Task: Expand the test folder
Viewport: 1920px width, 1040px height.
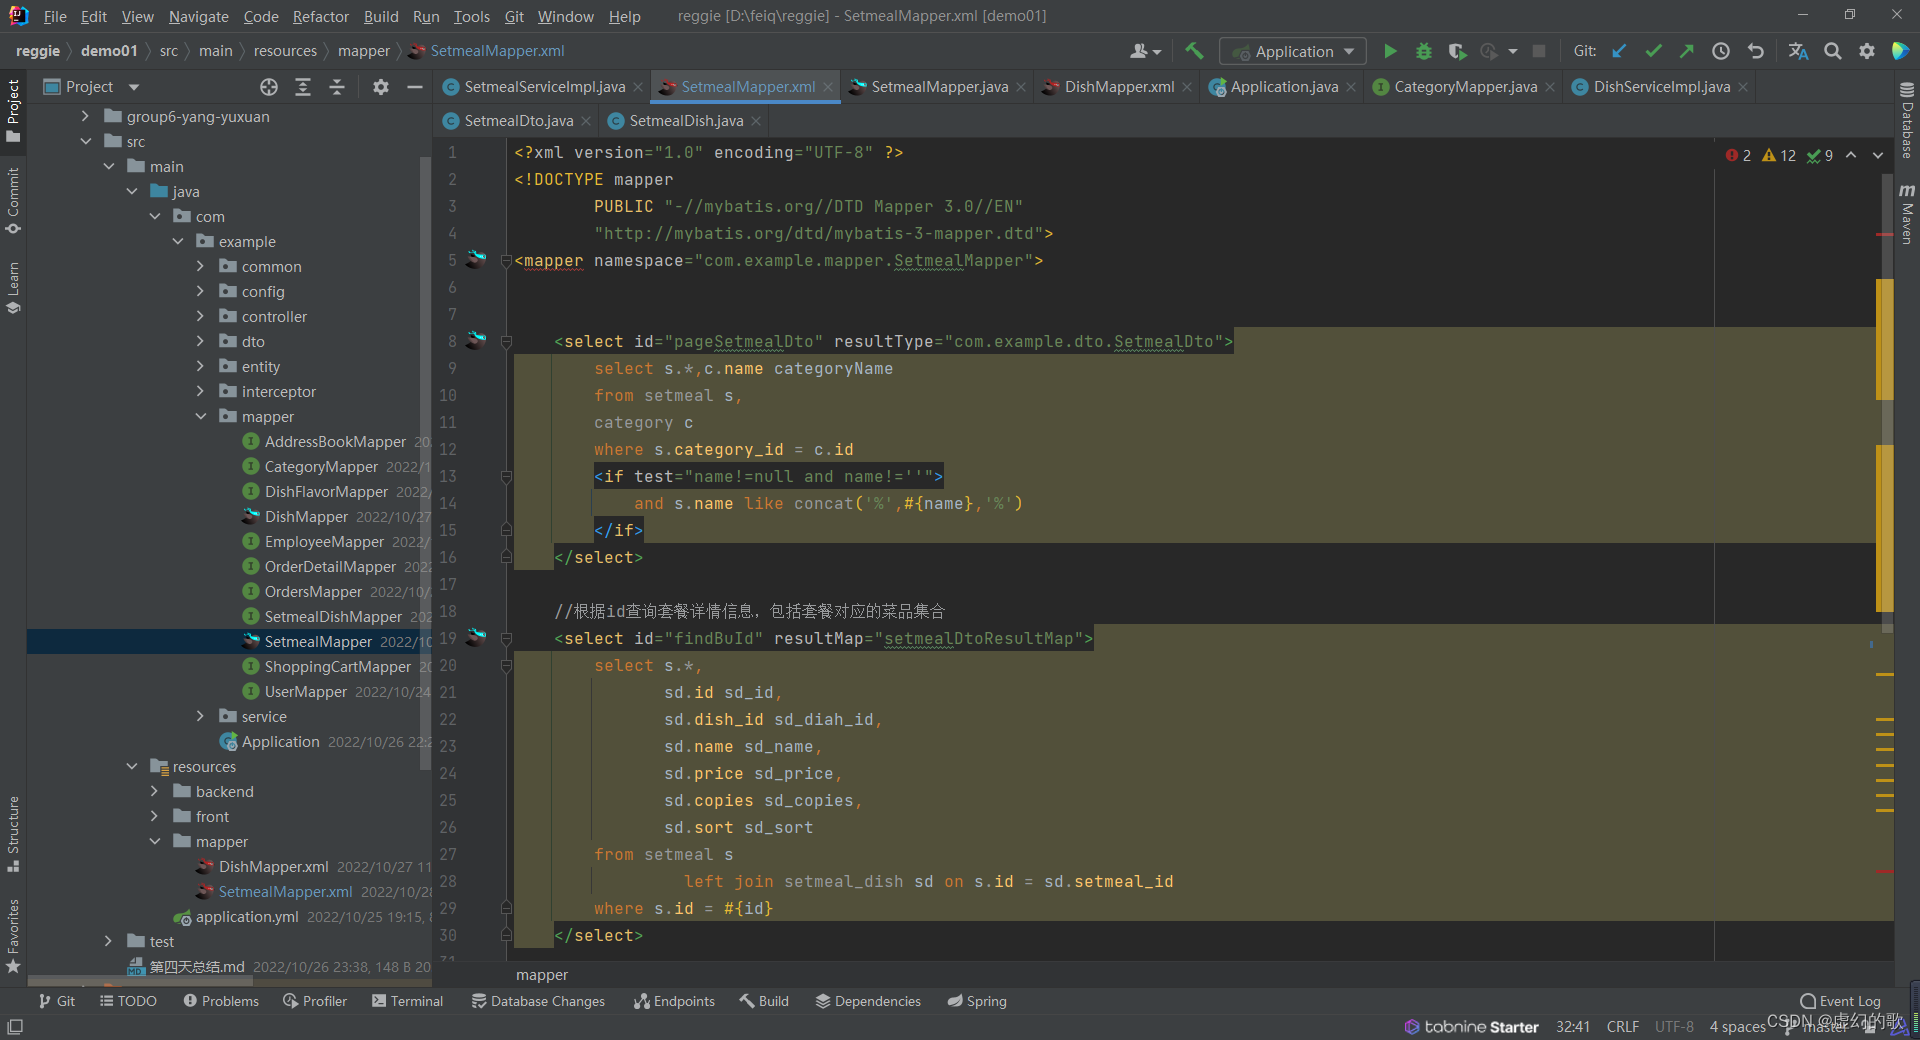Action: point(108,942)
